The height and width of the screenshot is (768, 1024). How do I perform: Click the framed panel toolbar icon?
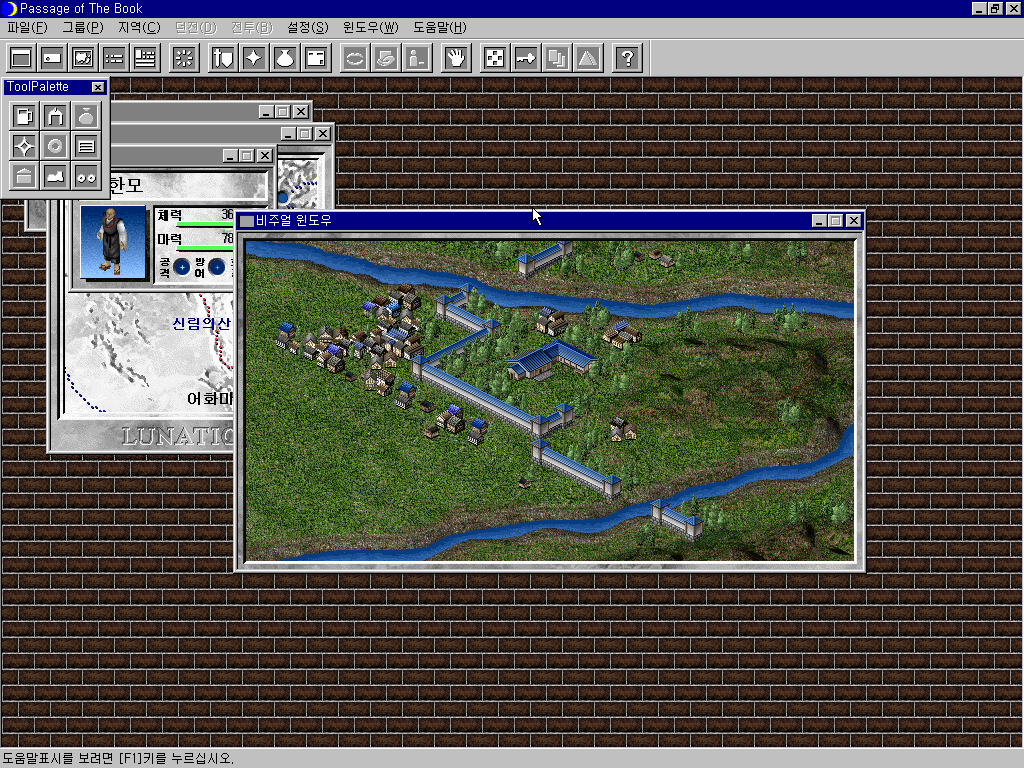point(316,58)
